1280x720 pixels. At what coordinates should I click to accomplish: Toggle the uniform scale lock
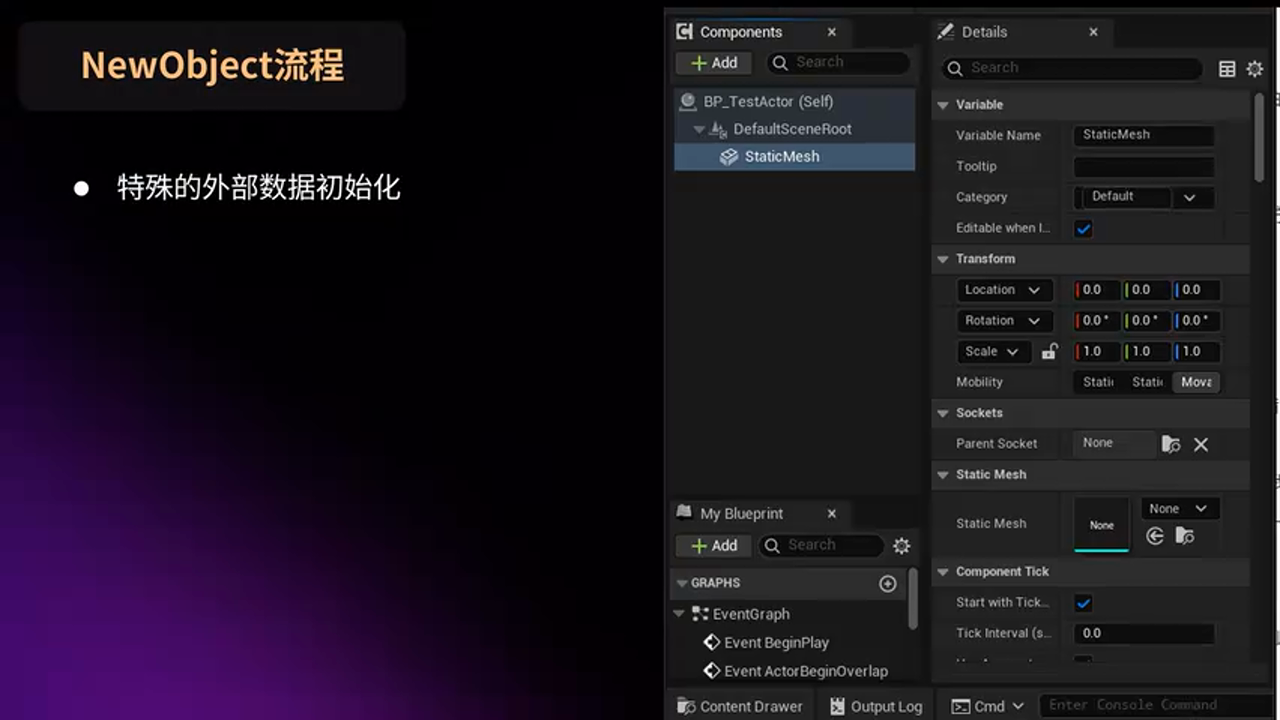1048,351
